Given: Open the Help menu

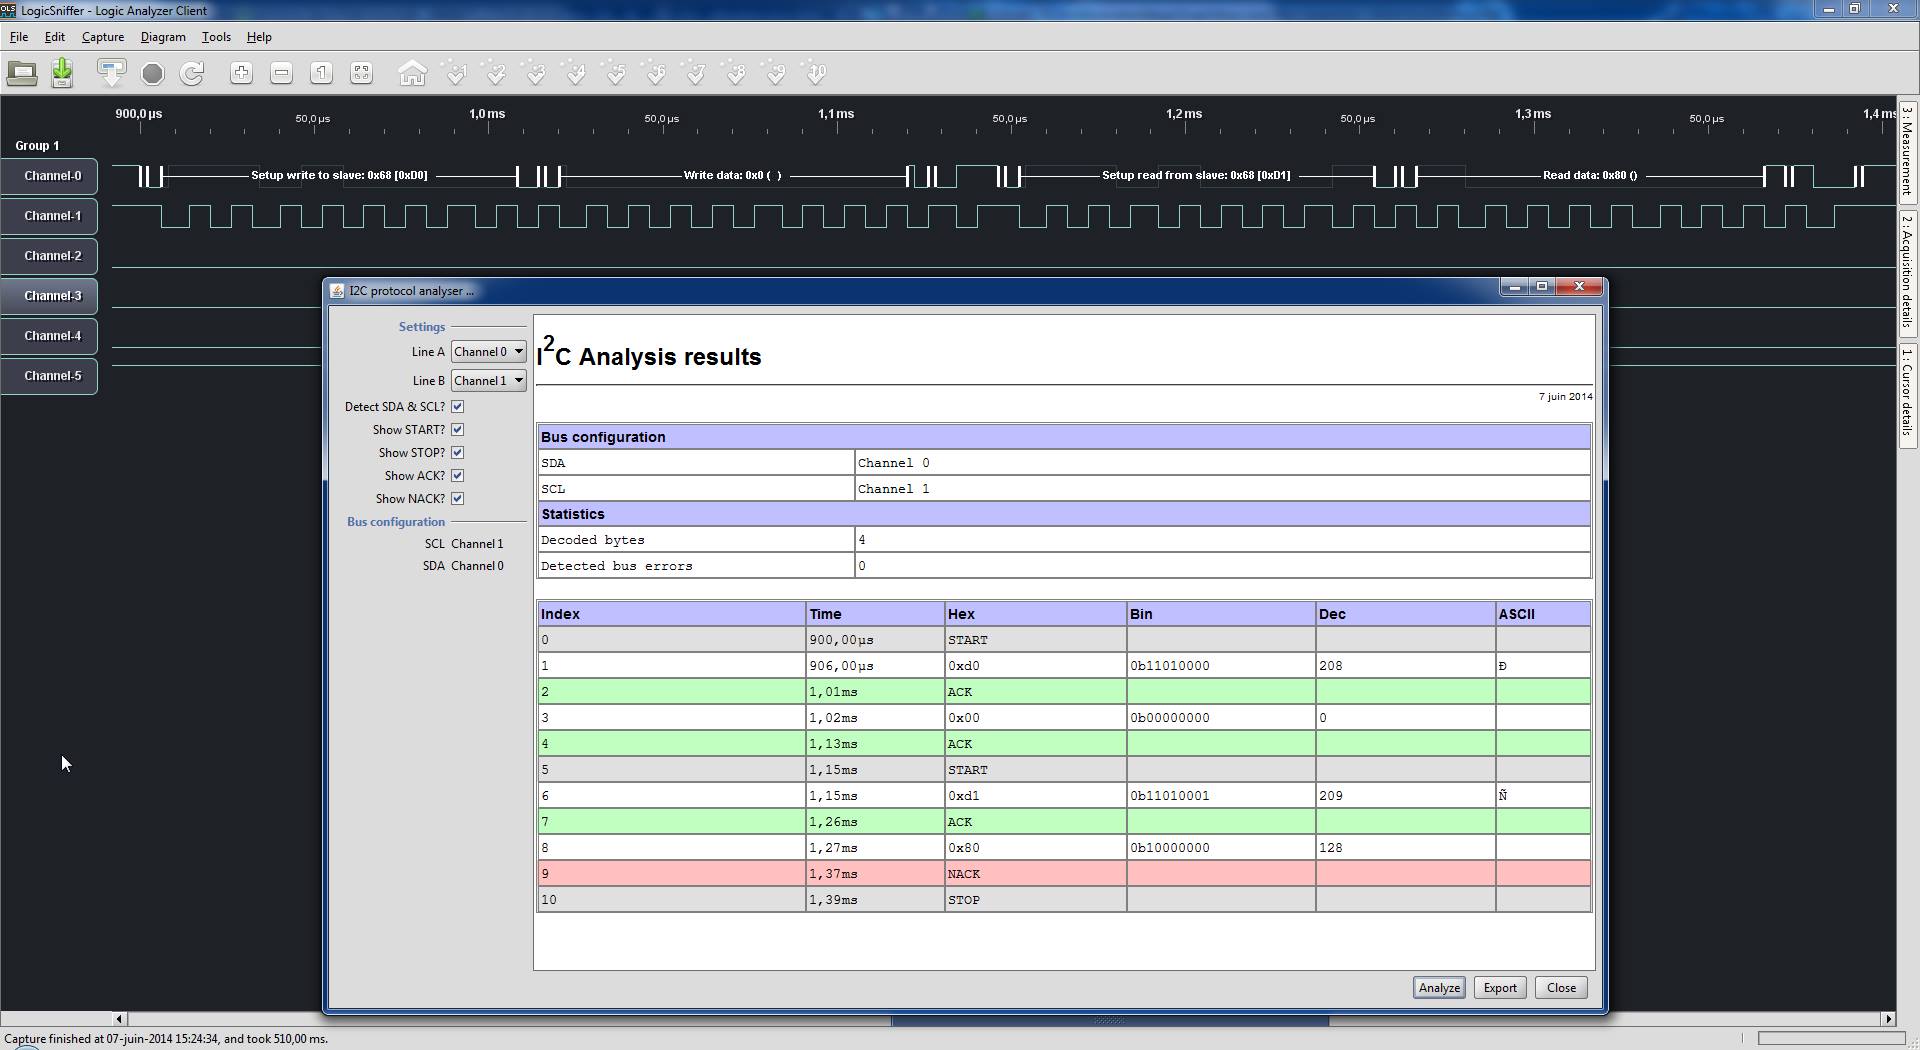Looking at the screenshot, I should pos(259,37).
